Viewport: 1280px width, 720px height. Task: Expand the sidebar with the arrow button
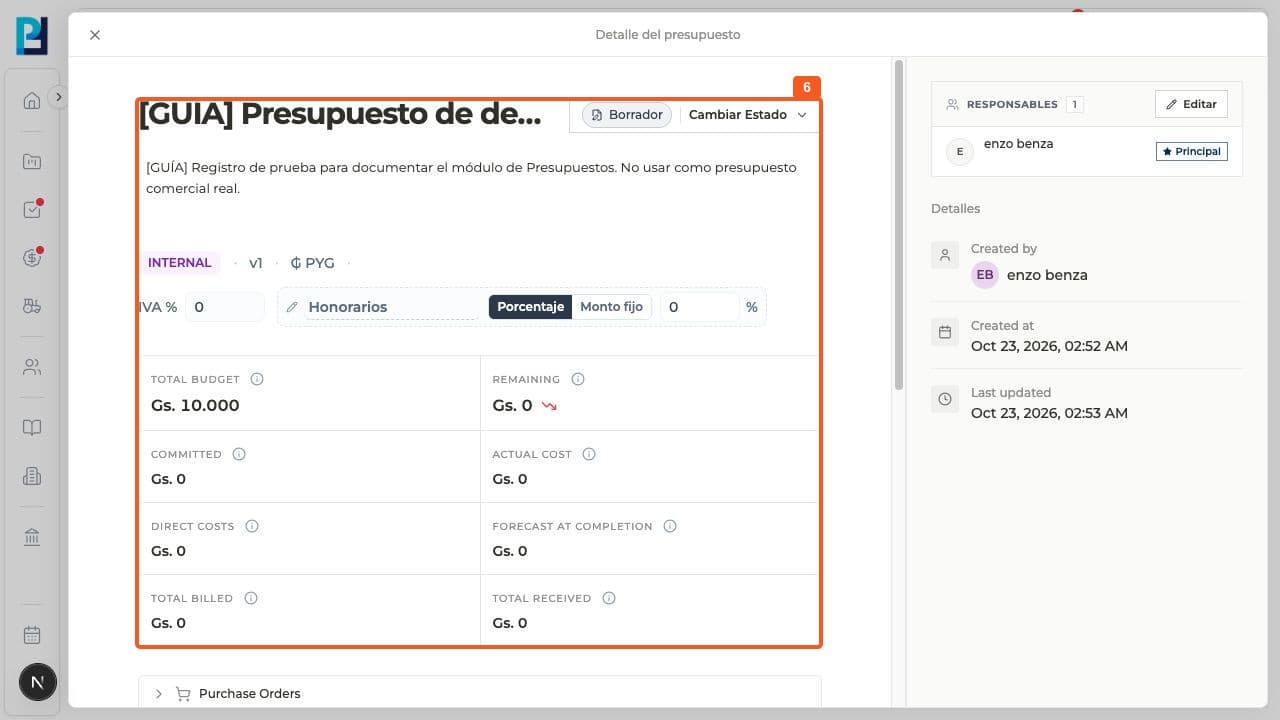[58, 97]
